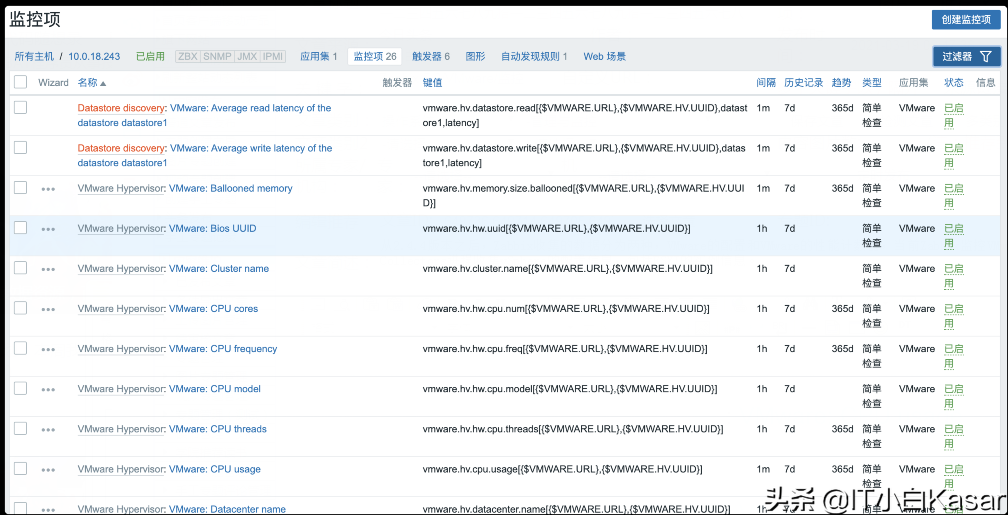Sort by the 键值 column header
This screenshot has width=1008, height=515.
pyautogui.click(x=432, y=82)
